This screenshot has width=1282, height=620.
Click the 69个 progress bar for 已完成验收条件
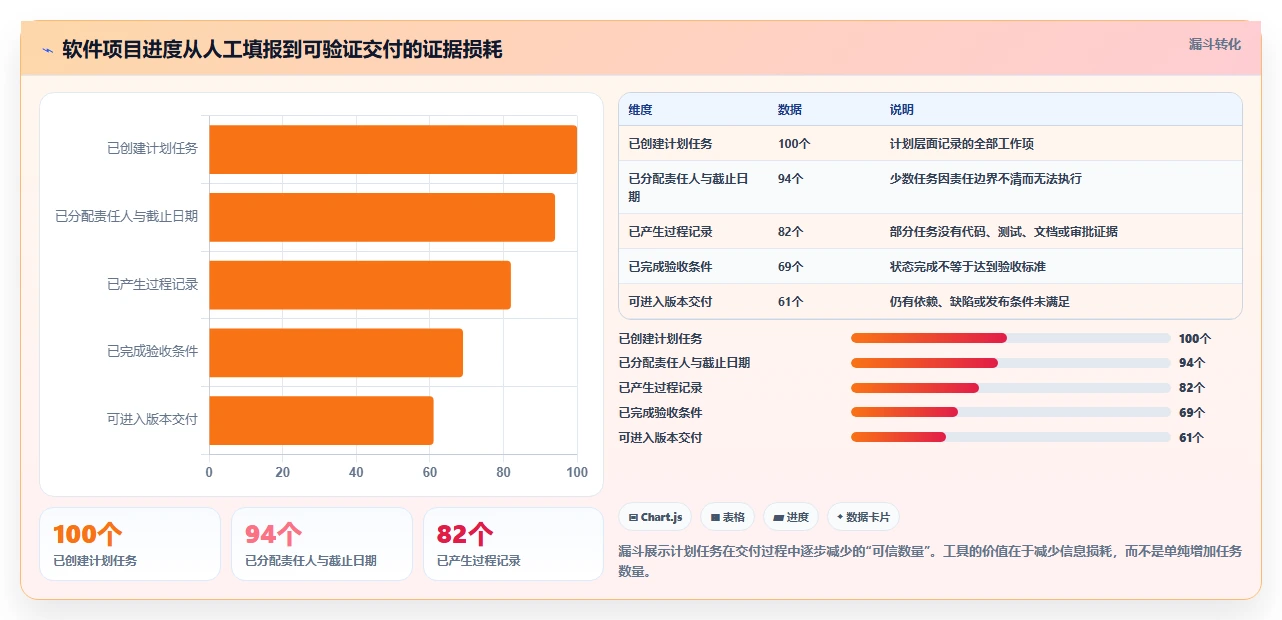pyautogui.click(x=1010, y=412)
